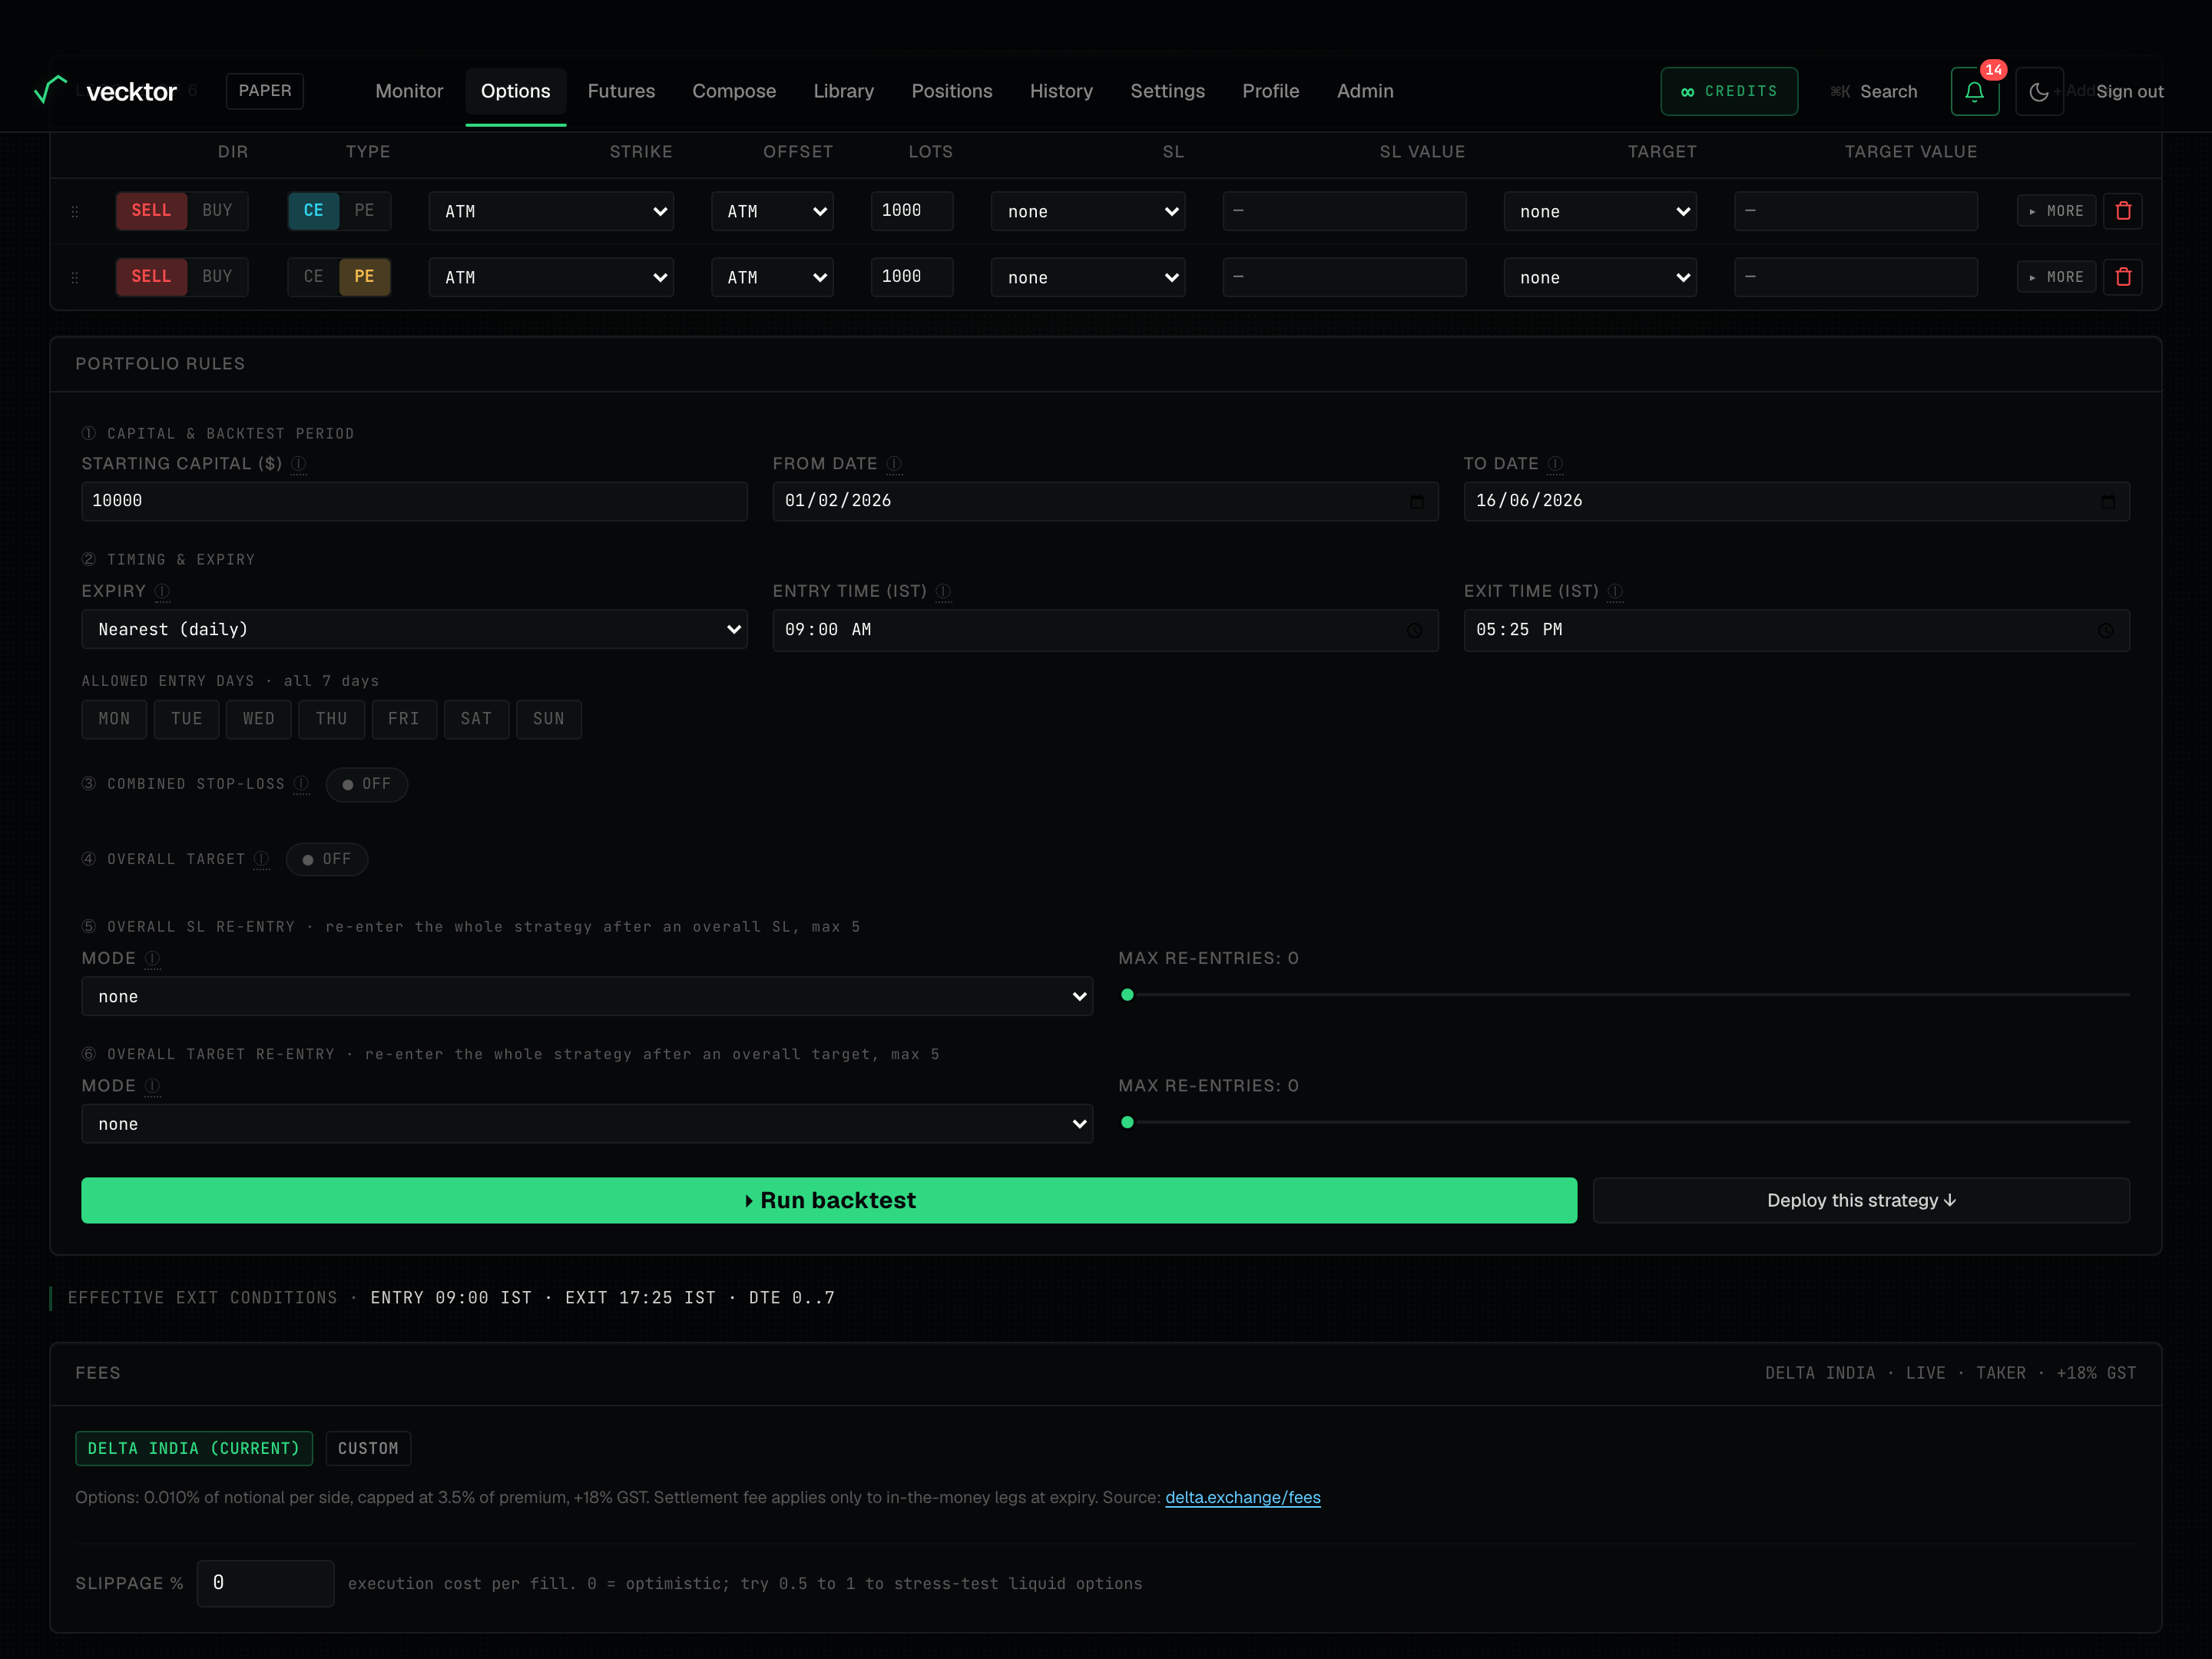2212x1659 pixels.
Task: Open the Library tab
Action: pyautogui.click(x=843, y=91)
